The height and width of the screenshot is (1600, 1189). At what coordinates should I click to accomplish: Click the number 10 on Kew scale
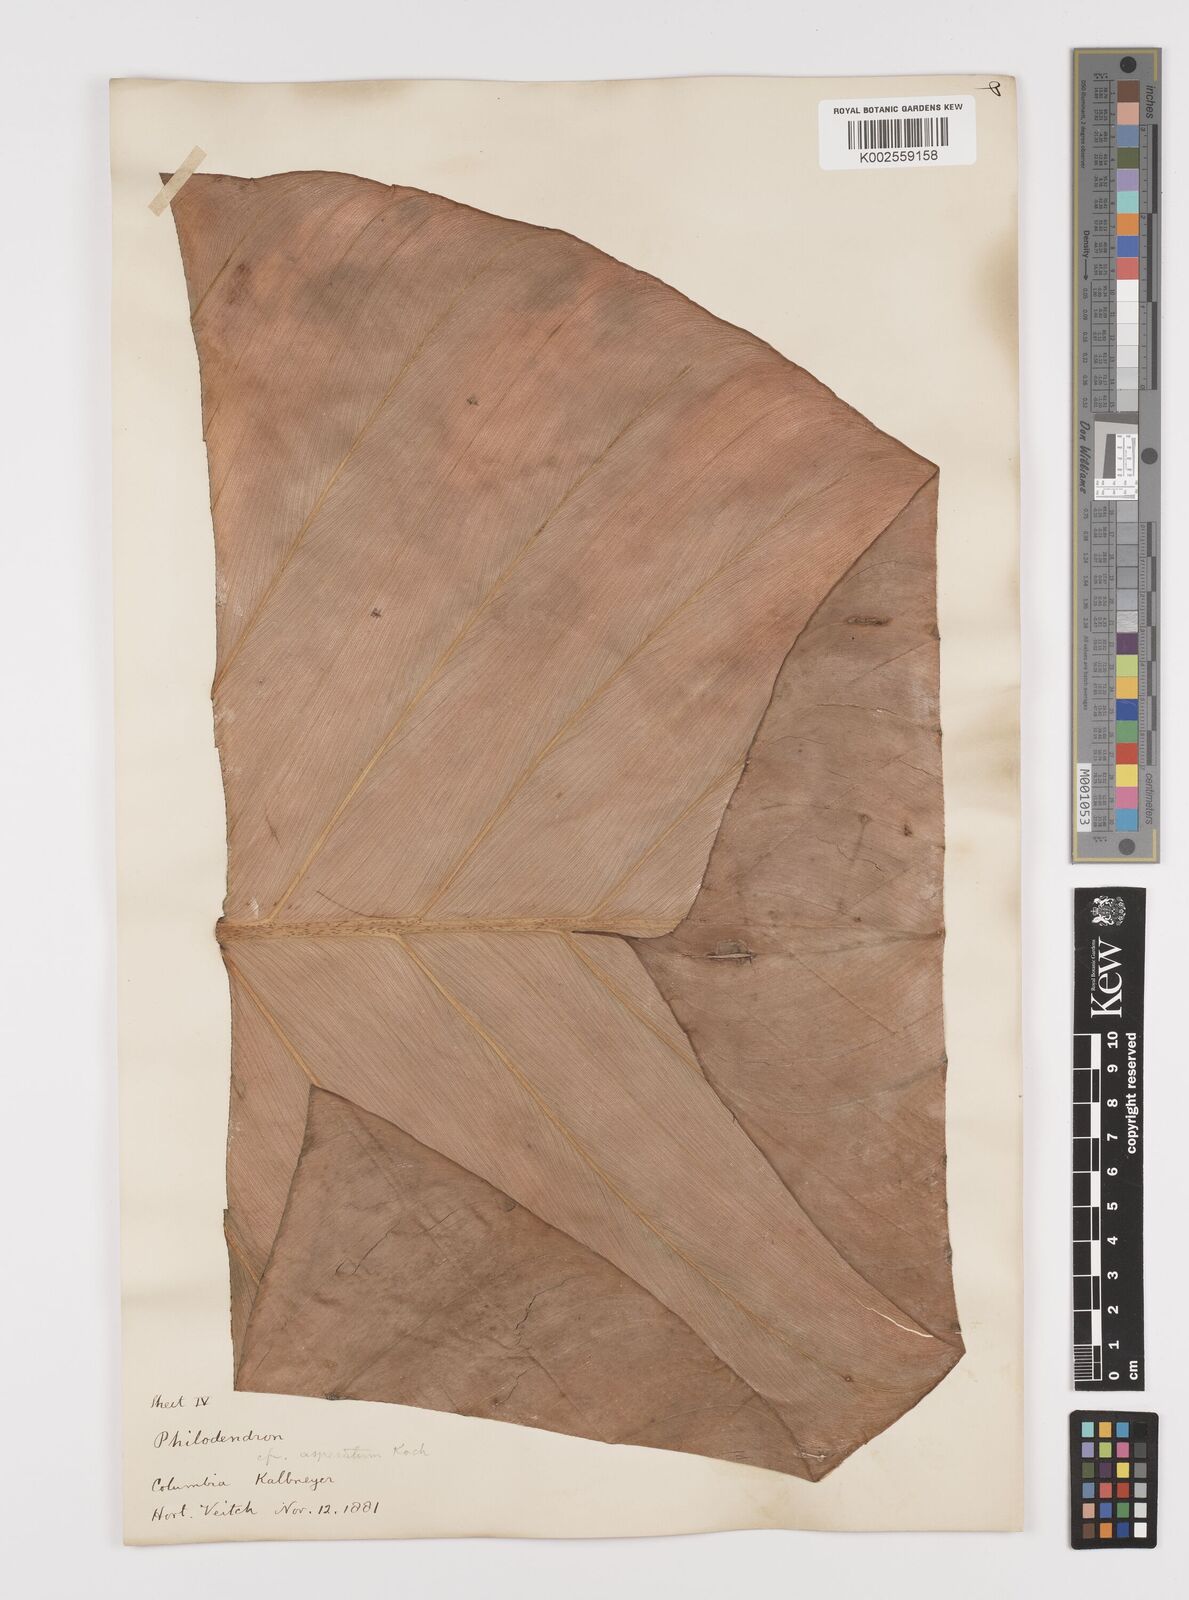tap(1112, 1042)
